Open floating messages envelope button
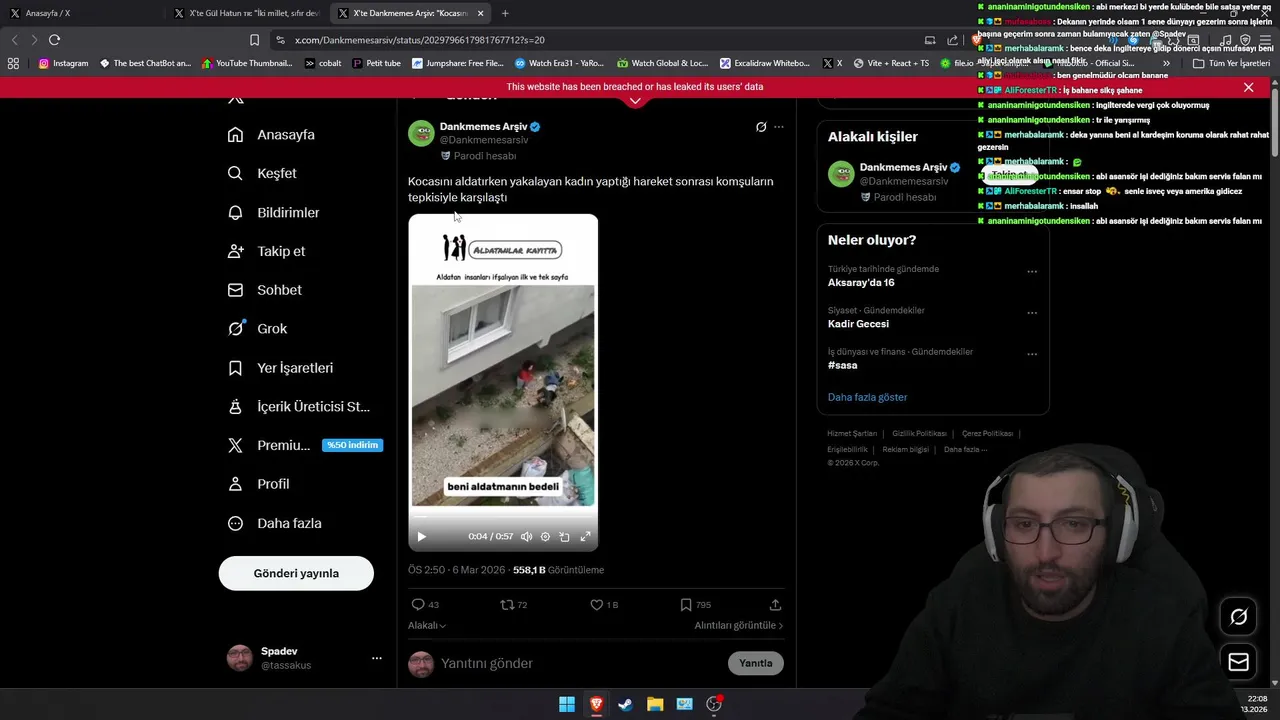This screenshot has width=1280, height=720. pos(1238,662)
